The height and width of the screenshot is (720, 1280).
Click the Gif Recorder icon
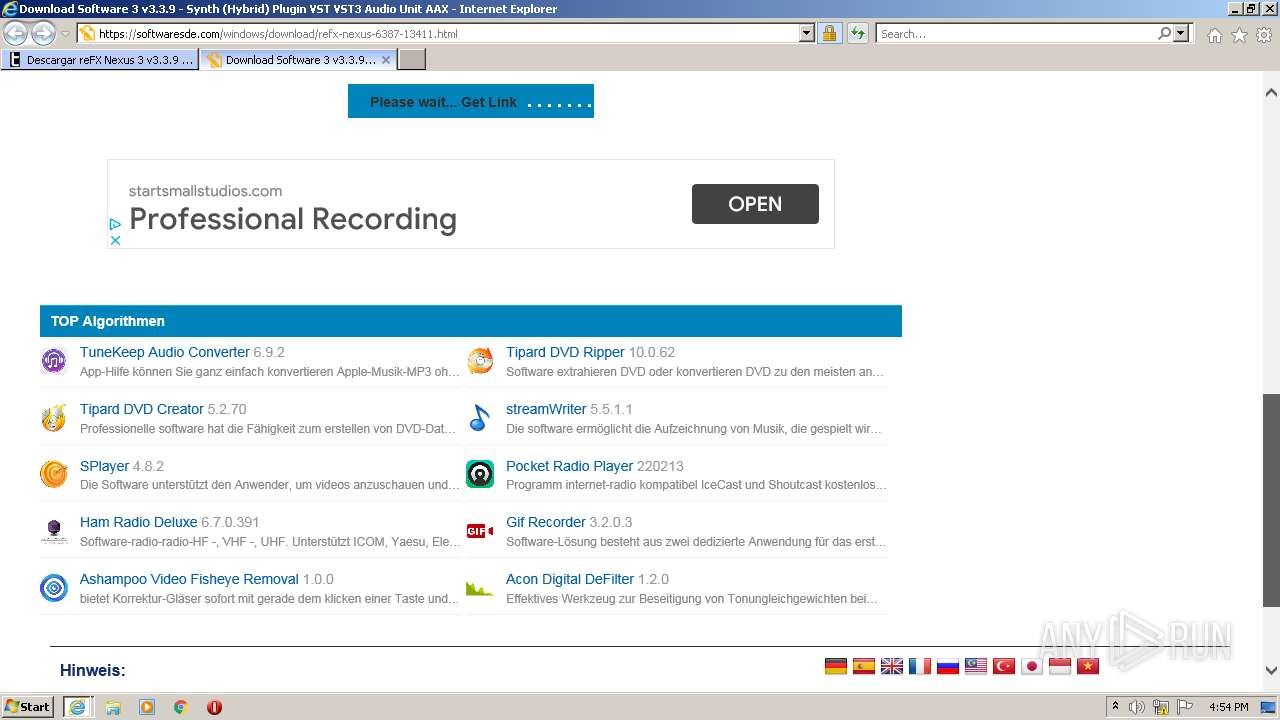[480, 531]
